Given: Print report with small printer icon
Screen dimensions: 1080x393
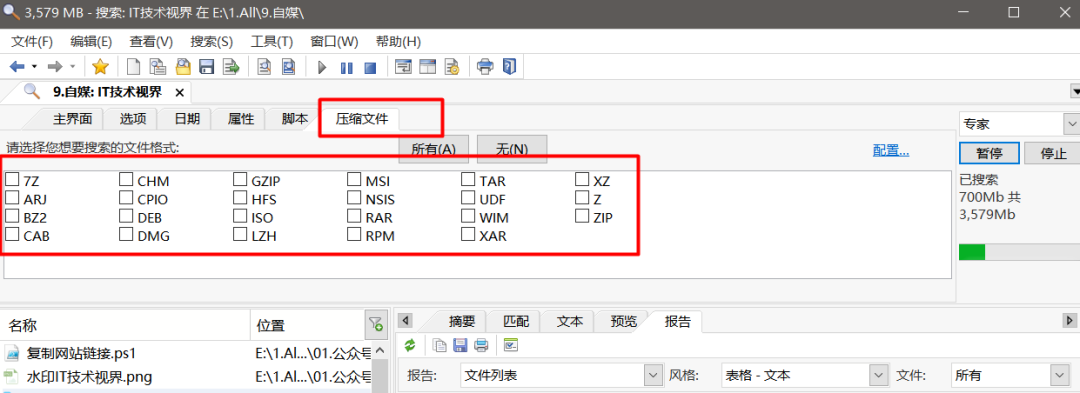Looking at the screenshot, I should (481, 345).
